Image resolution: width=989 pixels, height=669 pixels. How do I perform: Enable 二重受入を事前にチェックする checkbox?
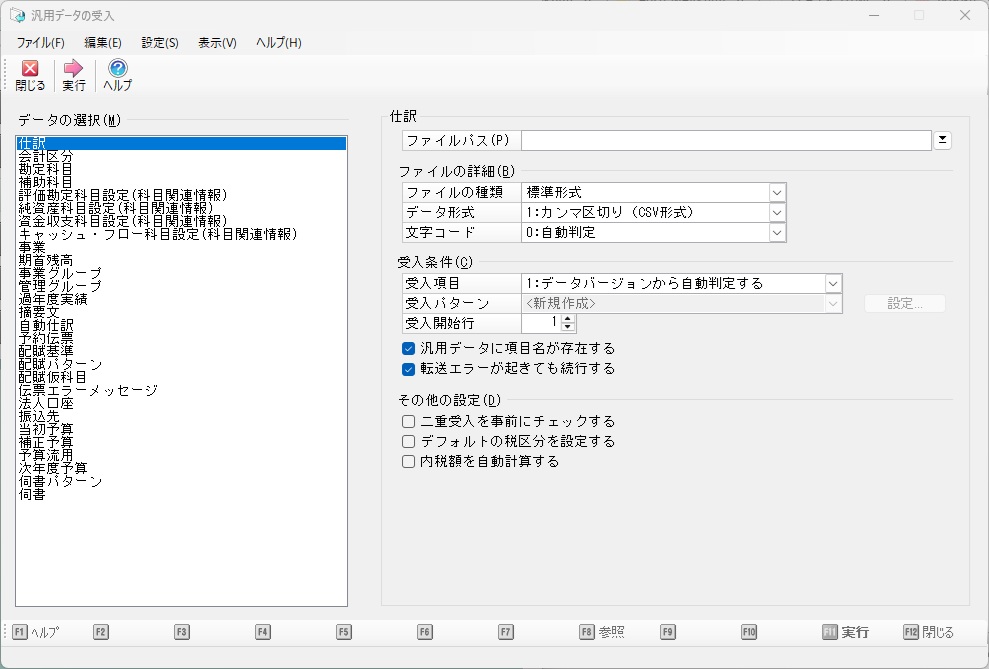point(408,422)
